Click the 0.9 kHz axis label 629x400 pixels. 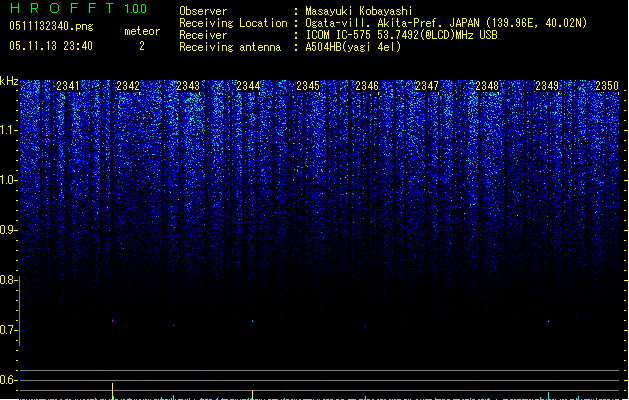click(x=8, y=230)
